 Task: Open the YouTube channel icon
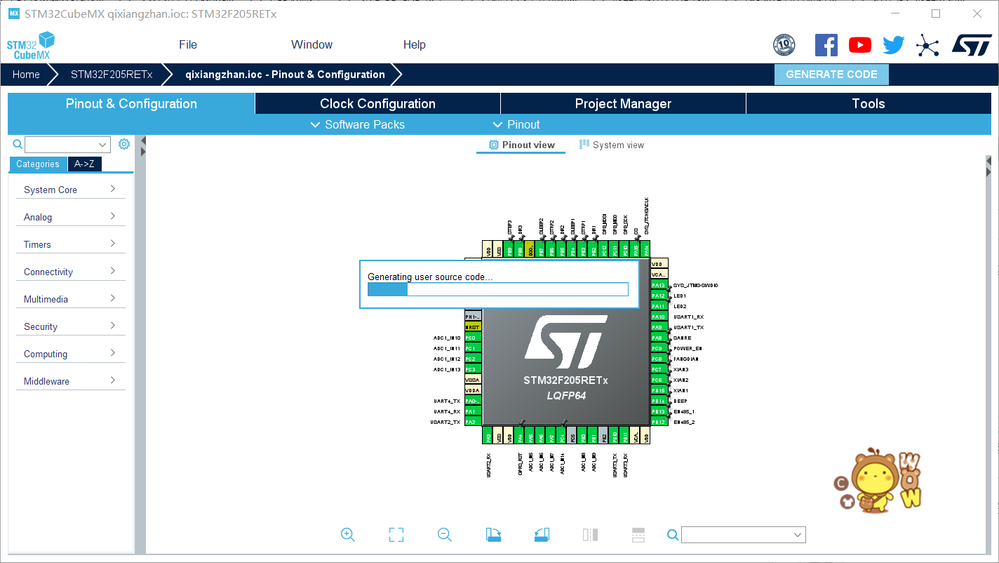860,45
